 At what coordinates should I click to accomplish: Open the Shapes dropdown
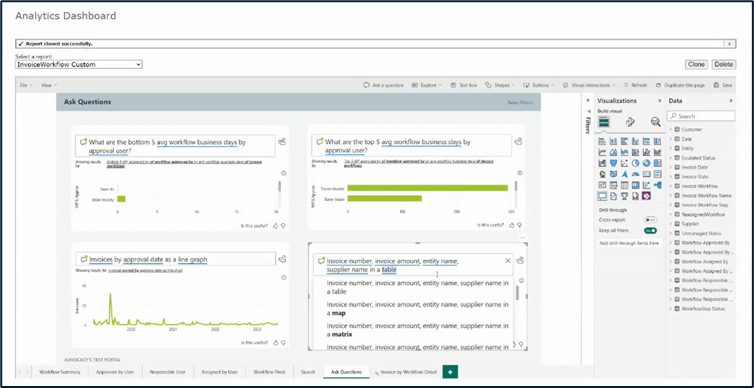[x=500, y=85]
